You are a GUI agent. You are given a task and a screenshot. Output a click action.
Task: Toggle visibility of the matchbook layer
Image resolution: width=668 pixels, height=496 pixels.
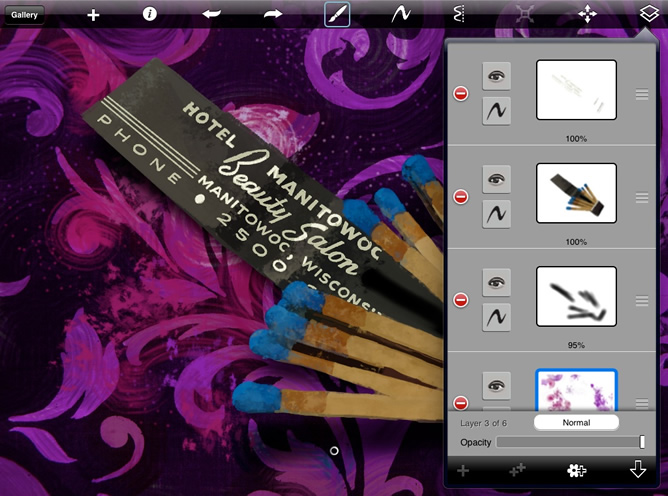click(x=496, y=179)
